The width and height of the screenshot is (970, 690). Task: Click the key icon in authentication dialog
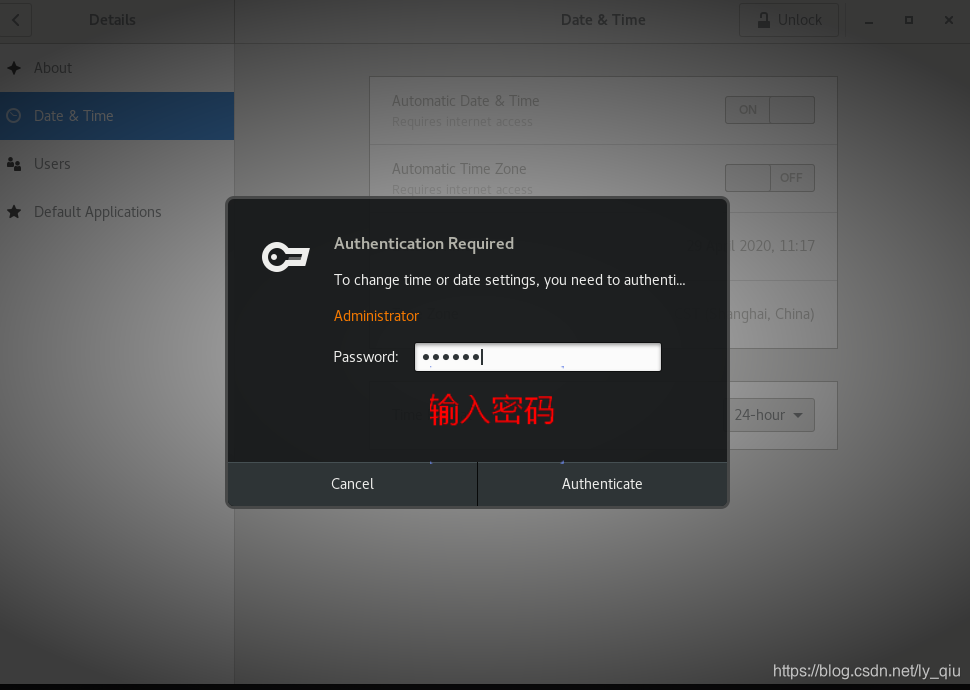(x=285, y=257)
